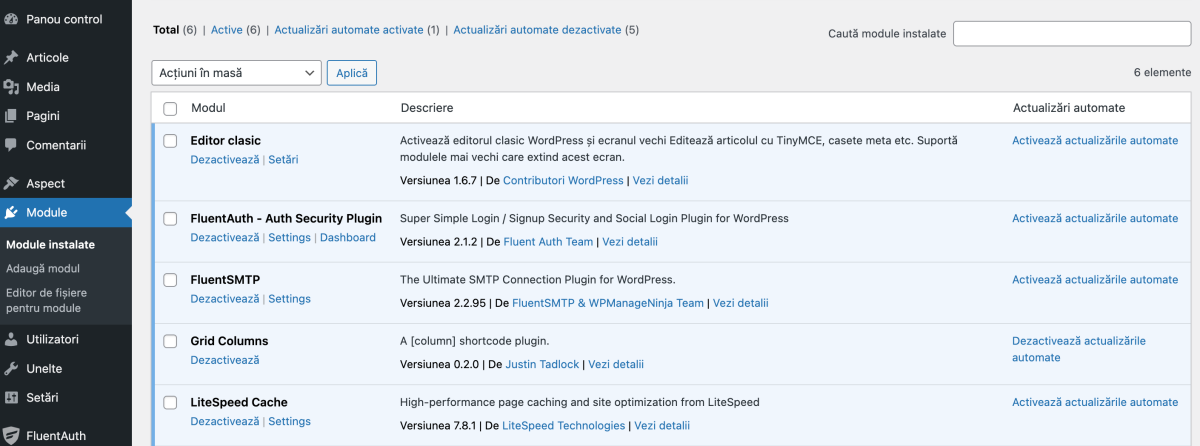Viewport: 1200px width, 446px height.
Task: Open the Acțiuni în masă dropdown
Action: click(236, 73)
